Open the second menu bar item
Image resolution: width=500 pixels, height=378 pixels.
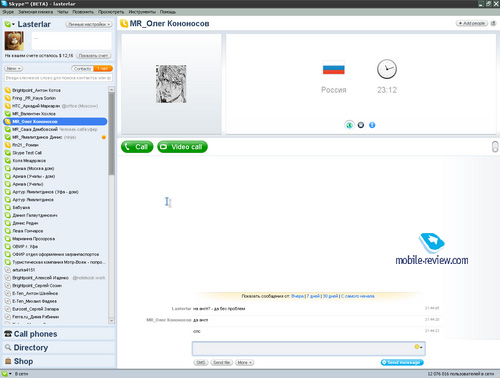click(x=35, y=12)
